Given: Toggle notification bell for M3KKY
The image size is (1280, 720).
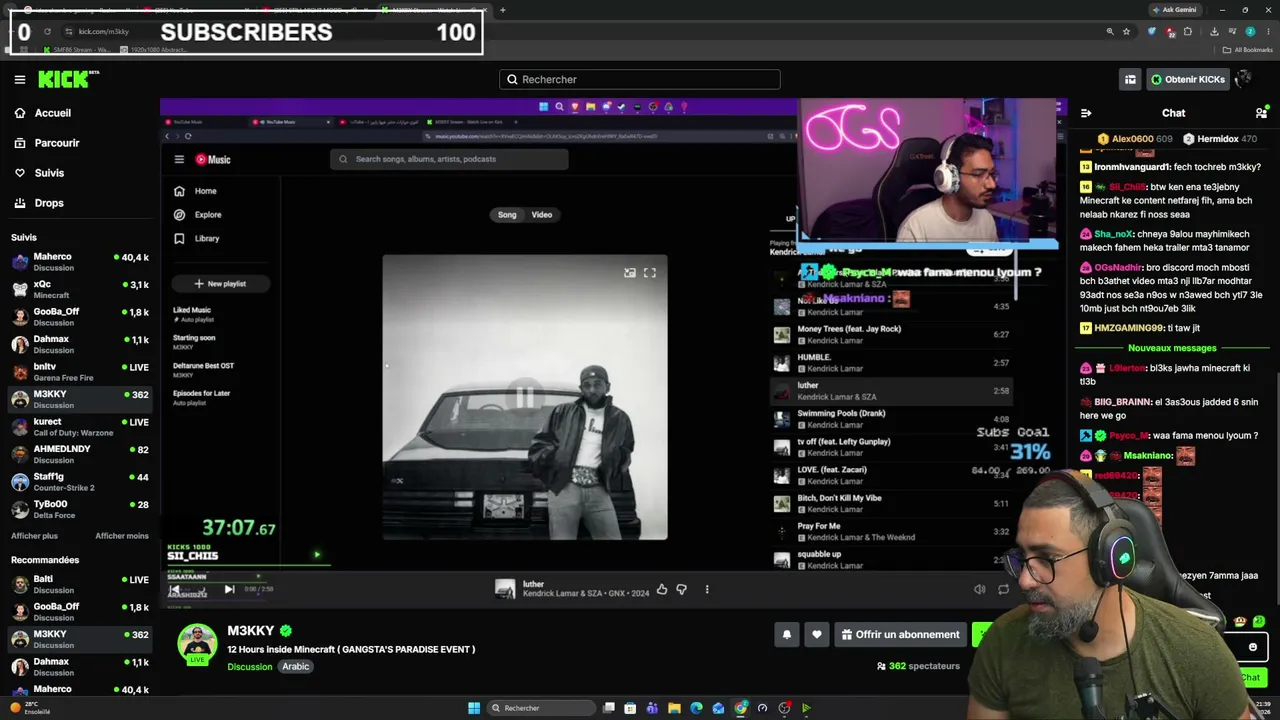Looking at the screenshot, I should point(786,634).
